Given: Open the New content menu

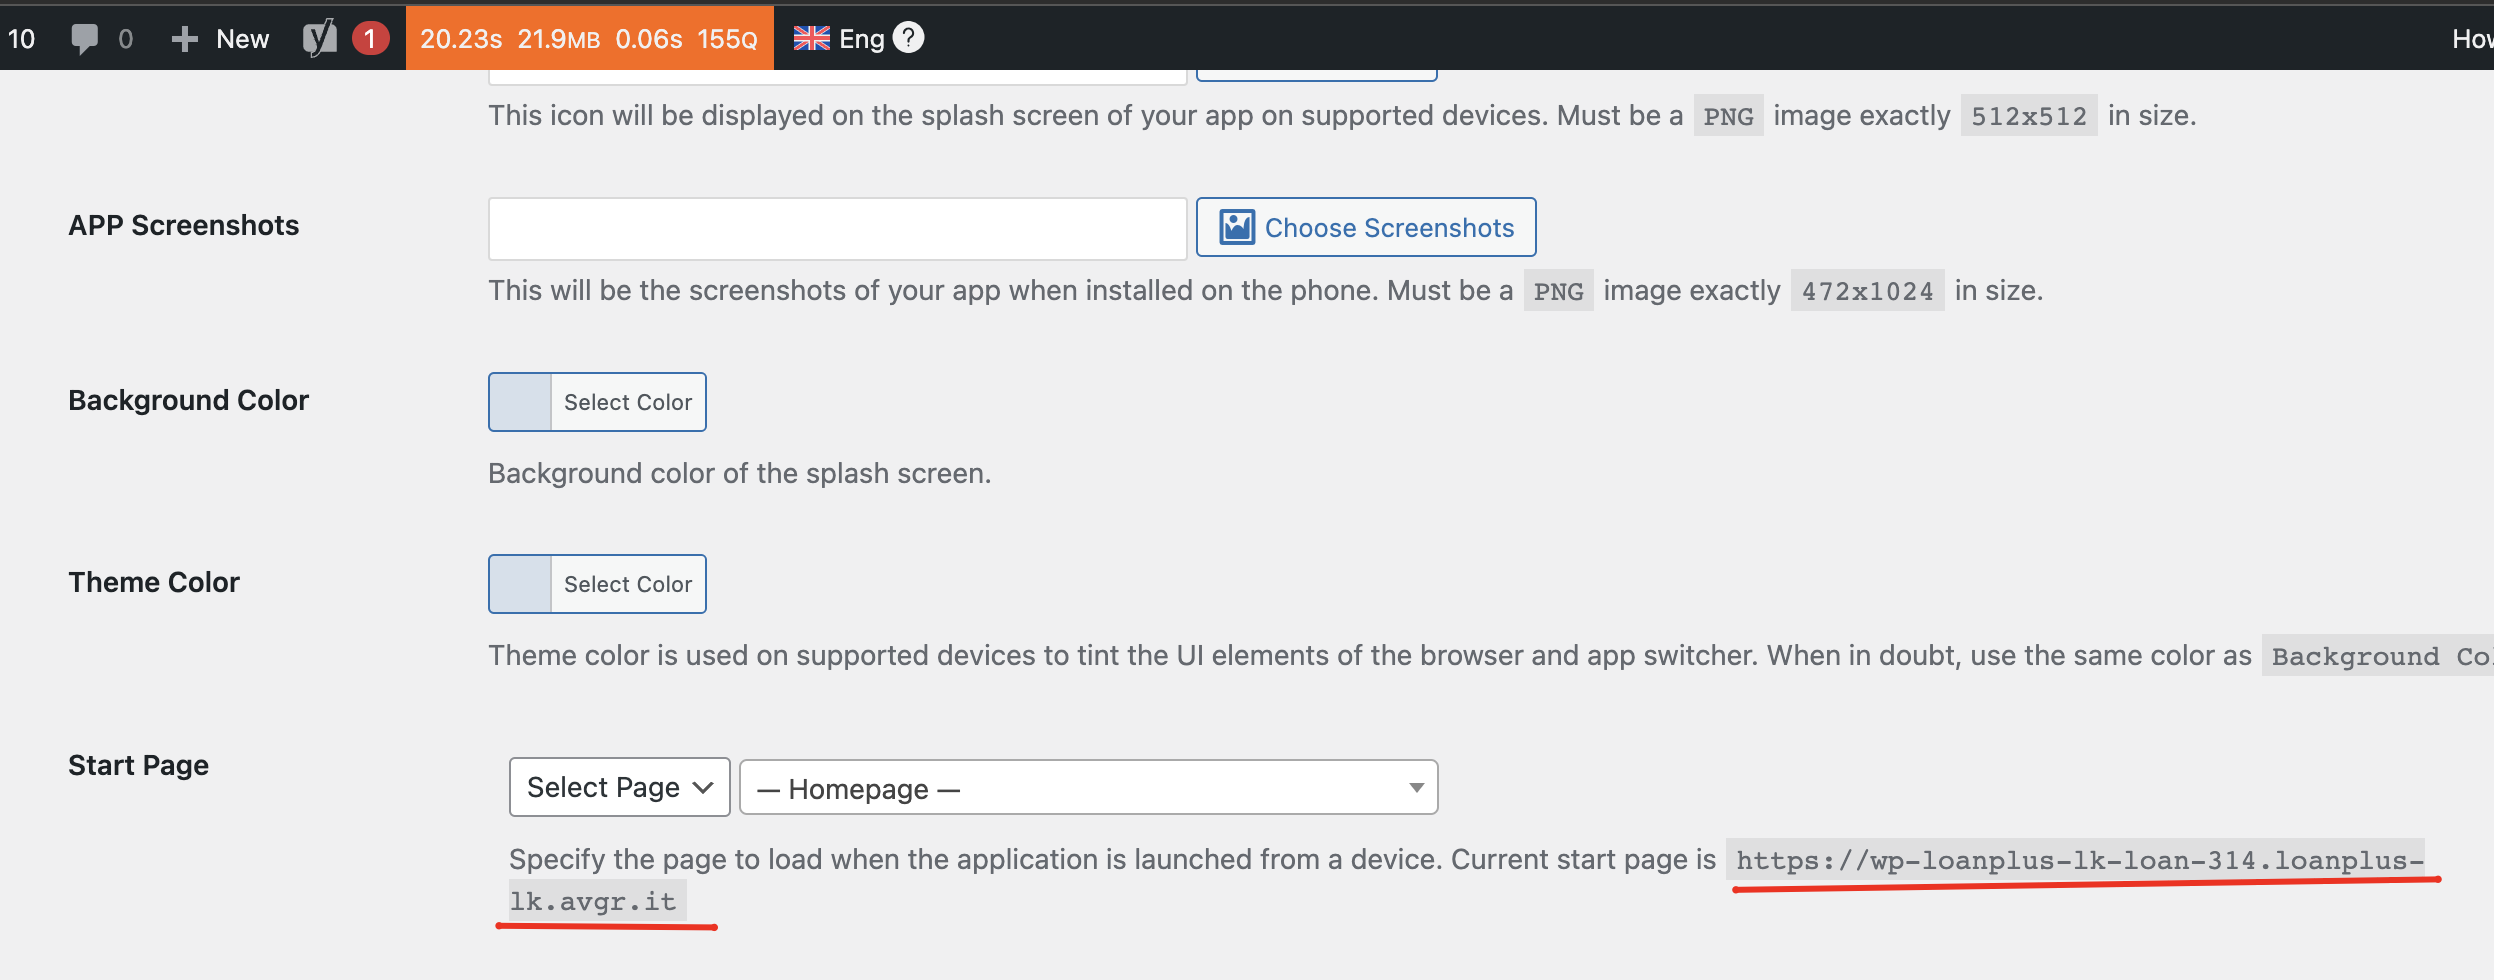Looking at the screenshot, I should [220, 39].
